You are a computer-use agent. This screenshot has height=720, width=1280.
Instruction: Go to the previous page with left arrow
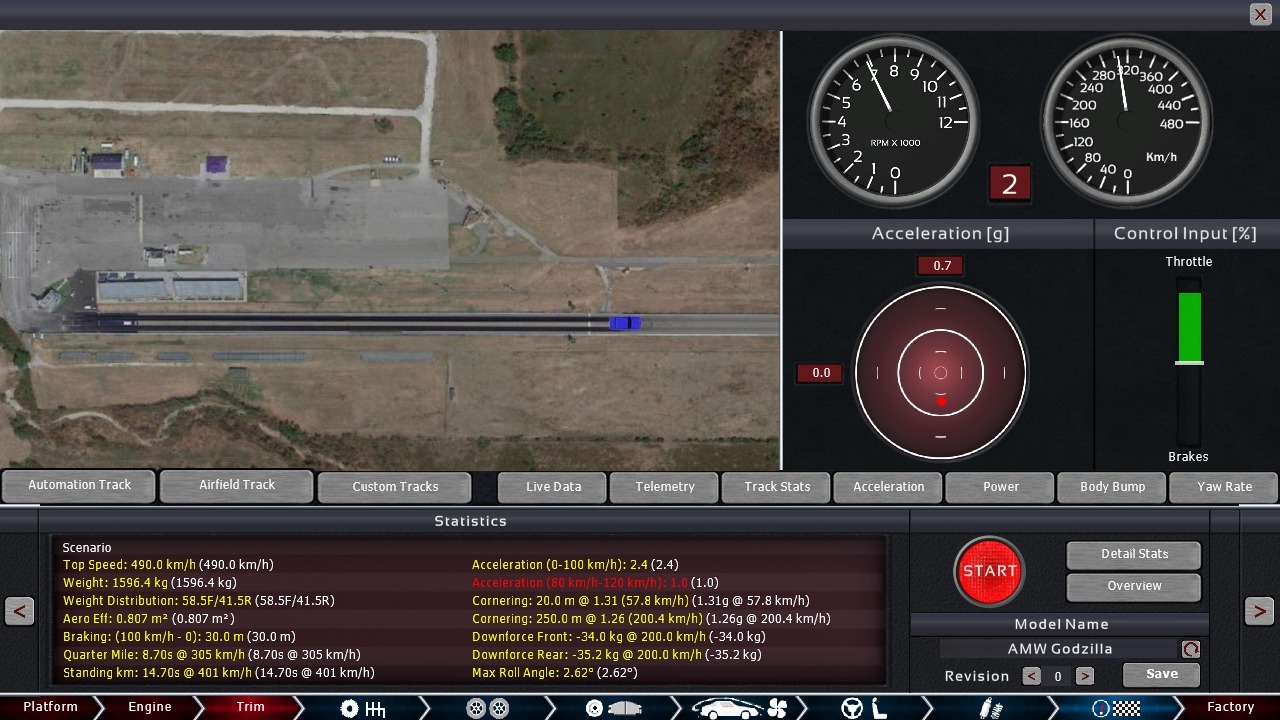[x=20, y=611]
